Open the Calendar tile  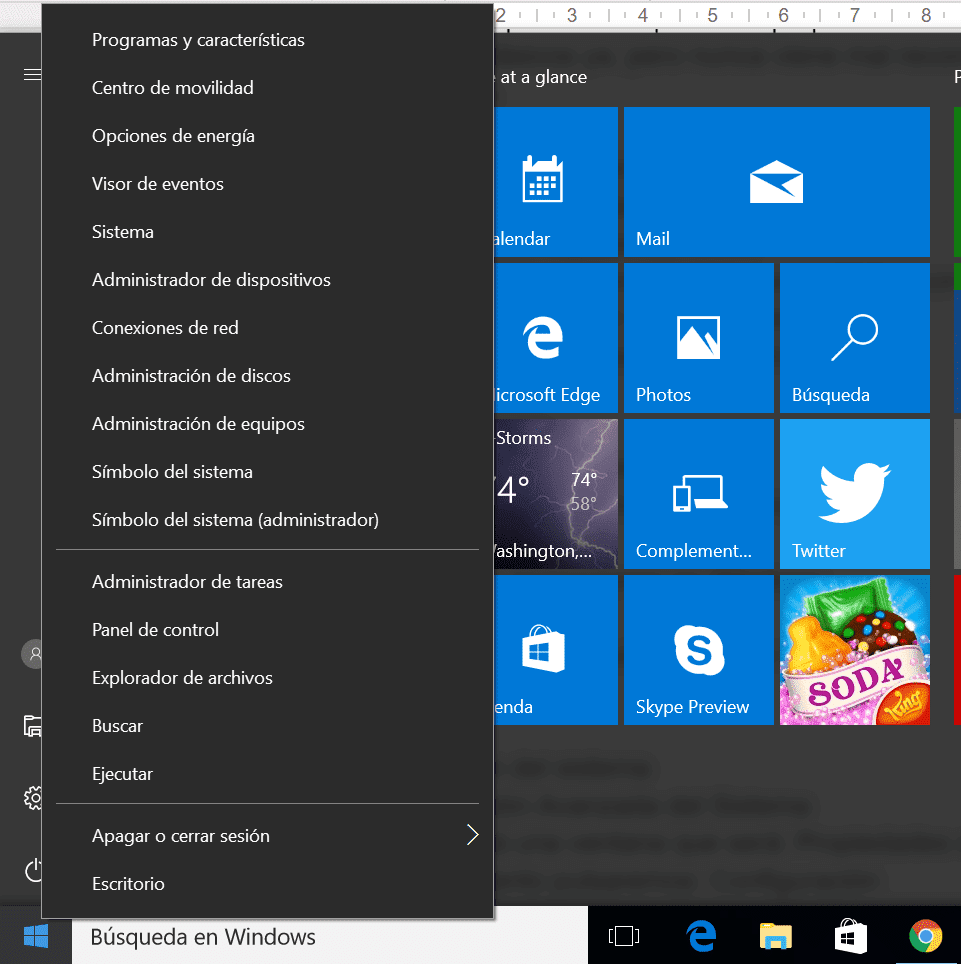click(555, 182)
